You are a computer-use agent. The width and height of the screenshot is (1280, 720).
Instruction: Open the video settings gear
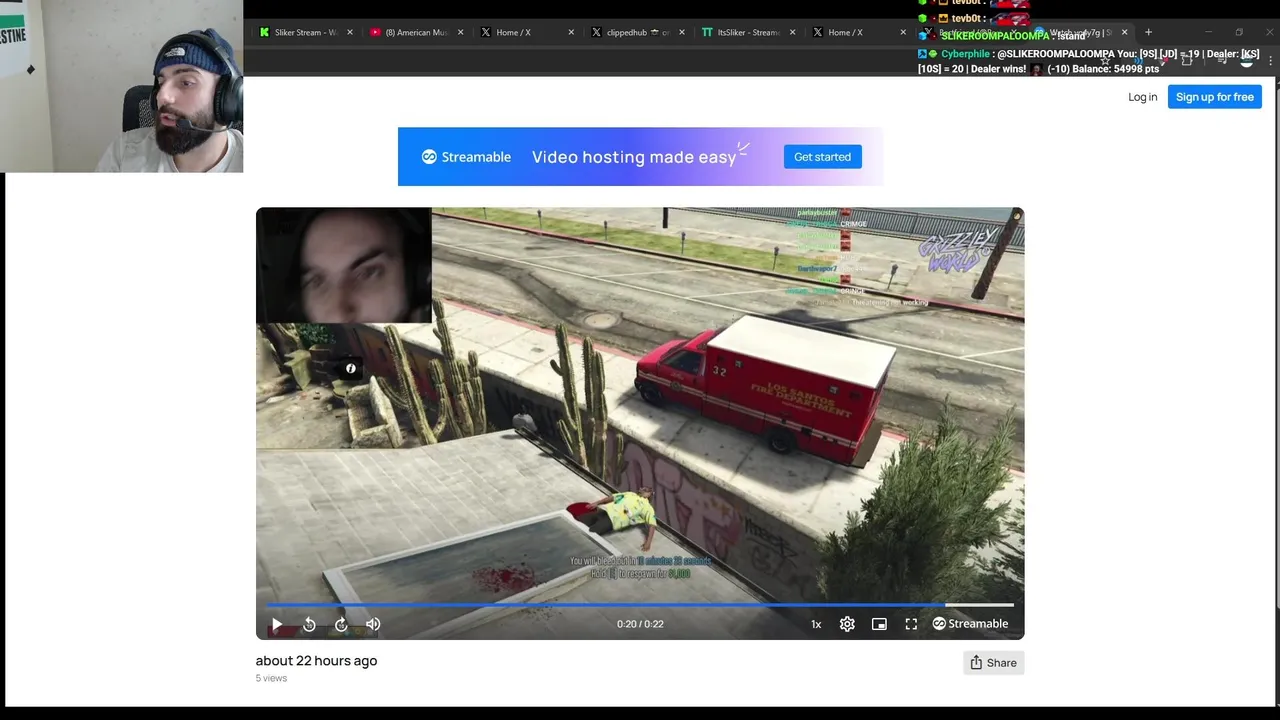[x=847, y=624]
